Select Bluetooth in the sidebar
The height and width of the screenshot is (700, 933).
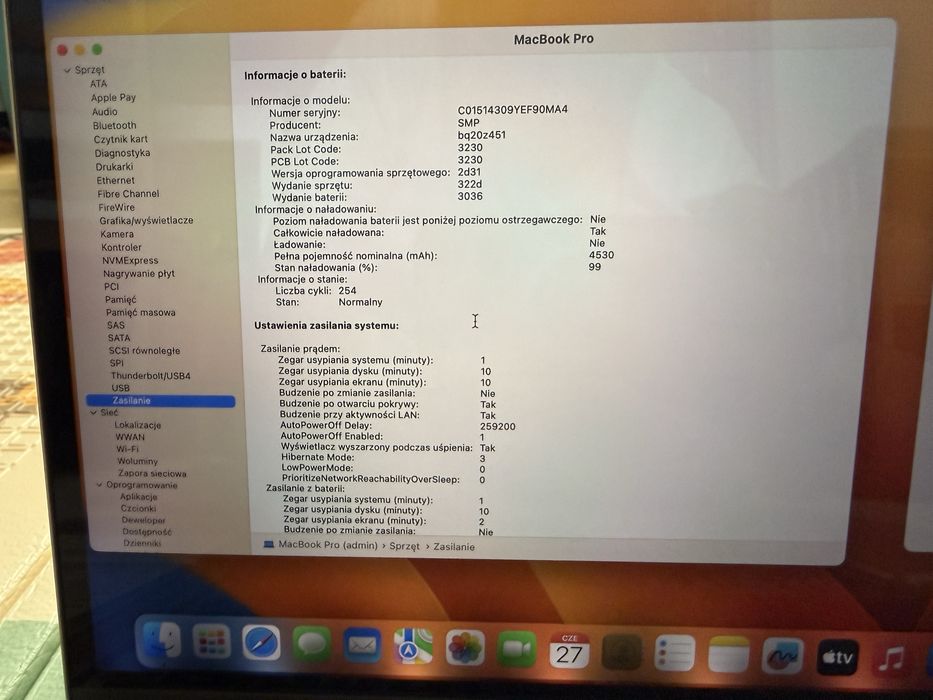[114, 126]
